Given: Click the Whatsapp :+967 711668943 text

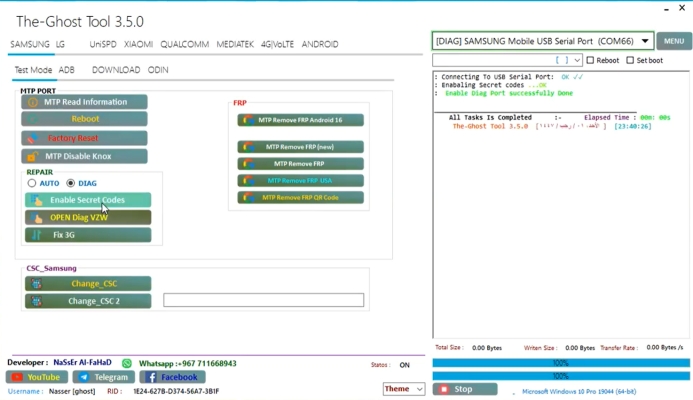Looking at the screenshot, I should (x=188, y=363).
